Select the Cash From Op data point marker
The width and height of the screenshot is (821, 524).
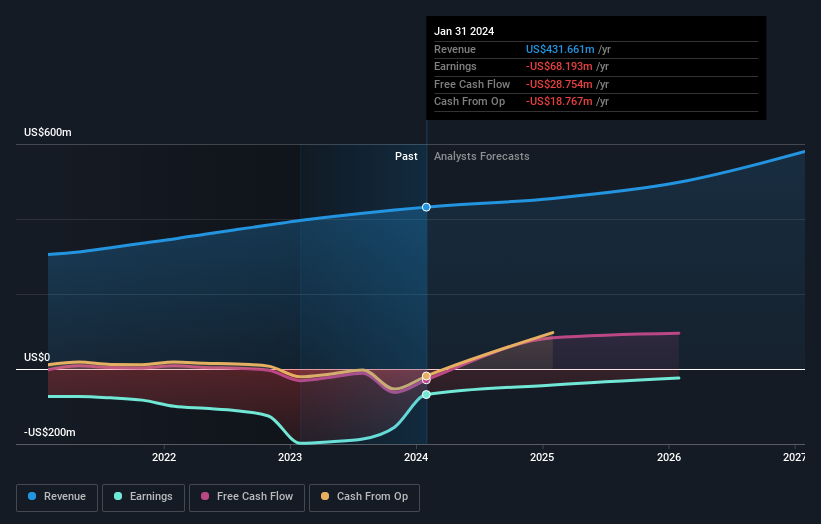[x=426, y=376]
